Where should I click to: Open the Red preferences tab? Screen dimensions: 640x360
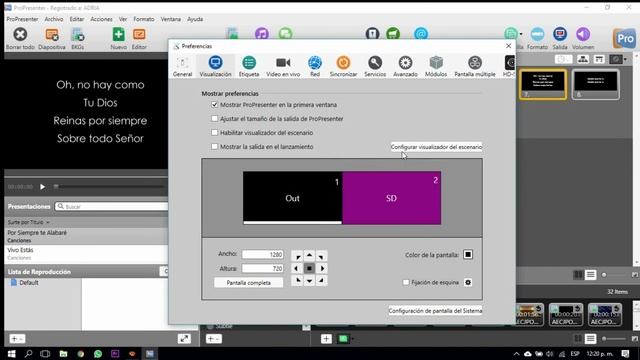click(x=315, y=66)
